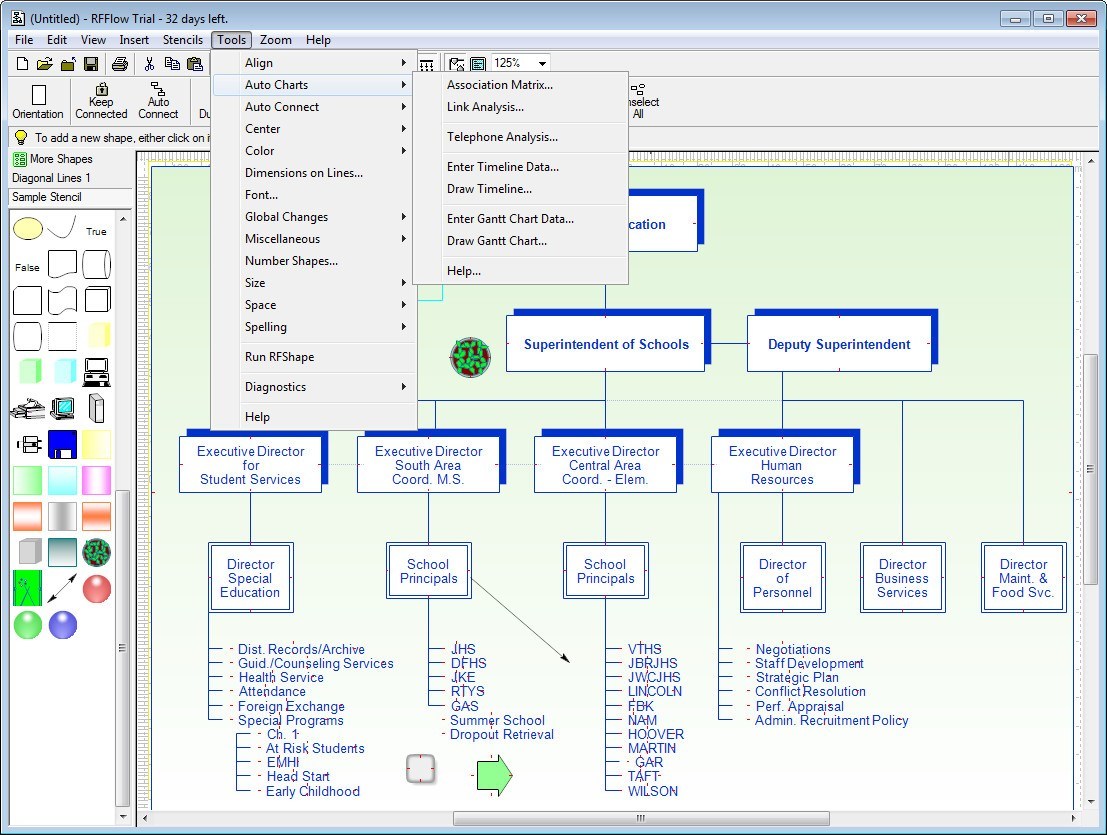
Task: Click the Save floppy disk icon
Action: click(x=91, y=64)
